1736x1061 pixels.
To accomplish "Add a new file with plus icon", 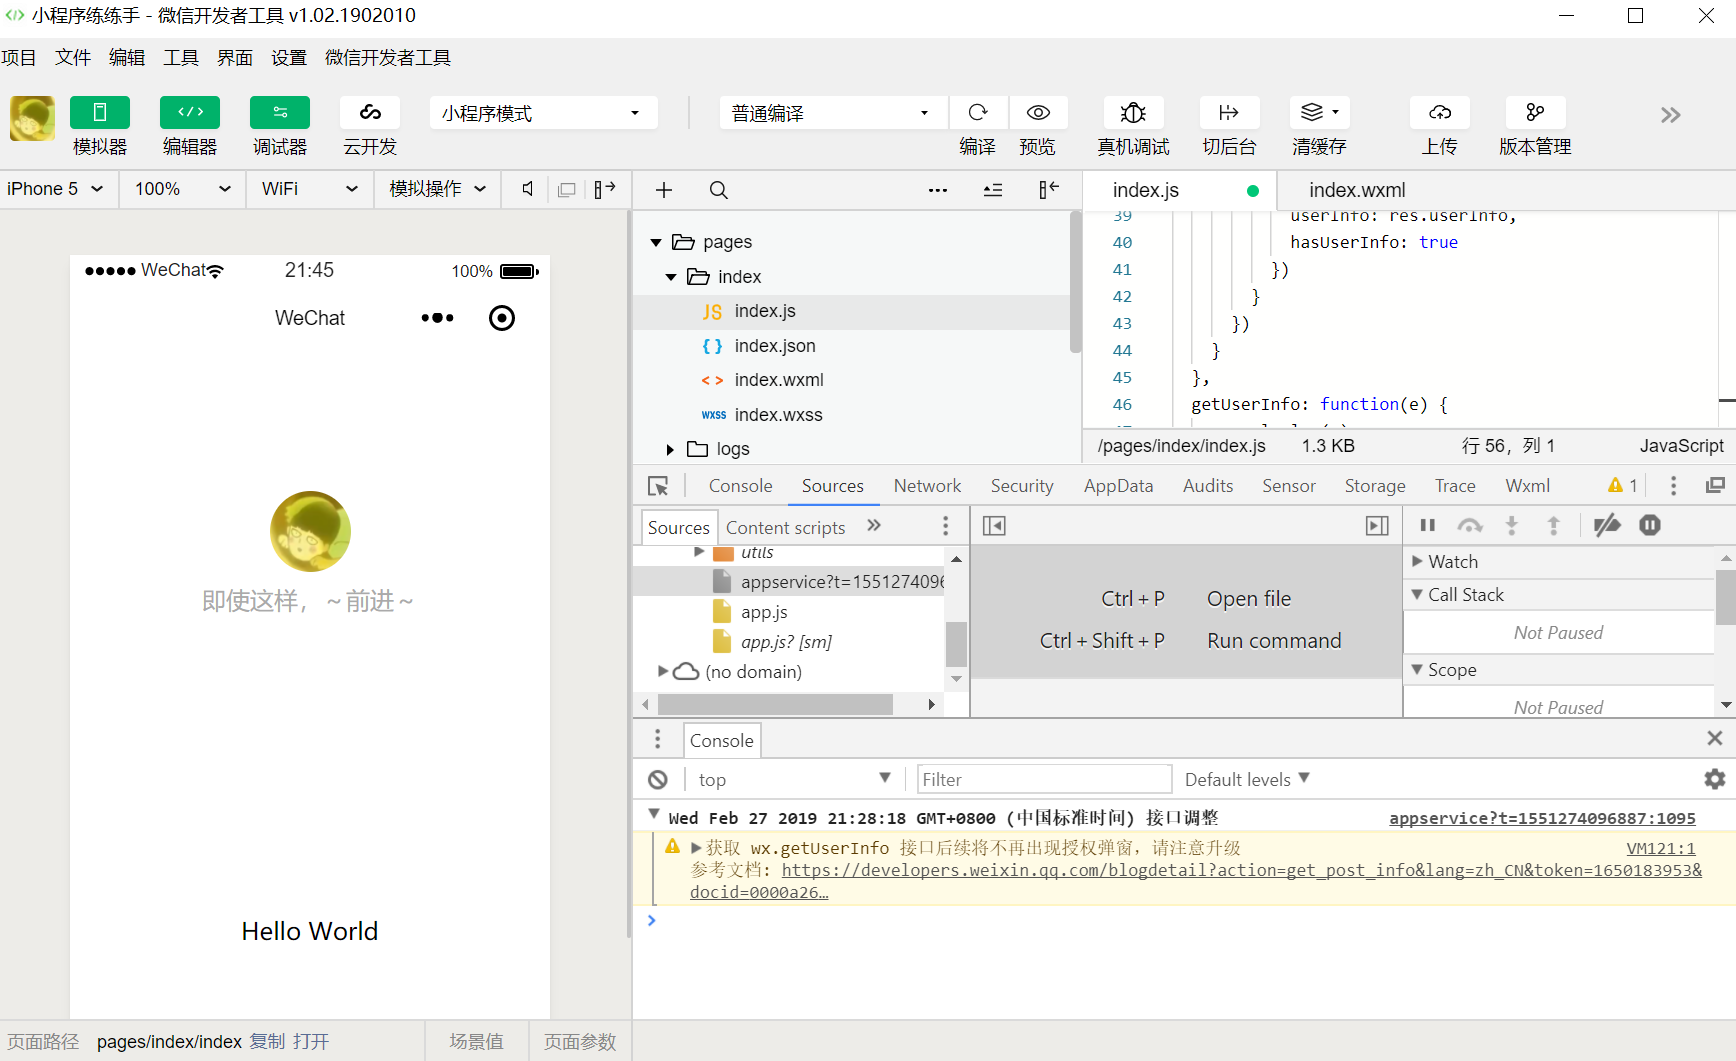I will pos(664,190).
